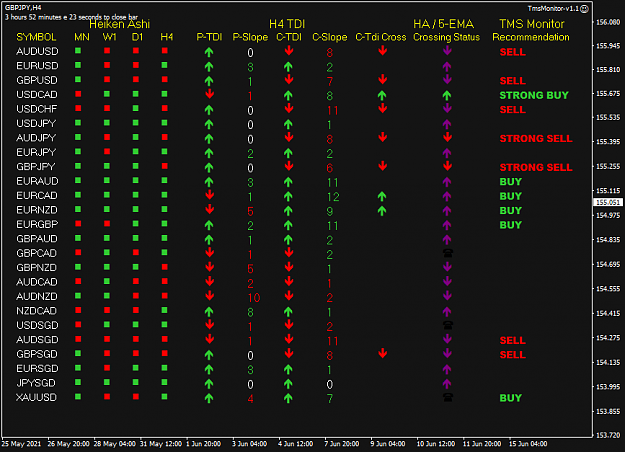Image resolution: width=625 pixels, height=452 pixels.
Task: Click the USDCHF symbol name in the list
Action: (x=37, y=109)
